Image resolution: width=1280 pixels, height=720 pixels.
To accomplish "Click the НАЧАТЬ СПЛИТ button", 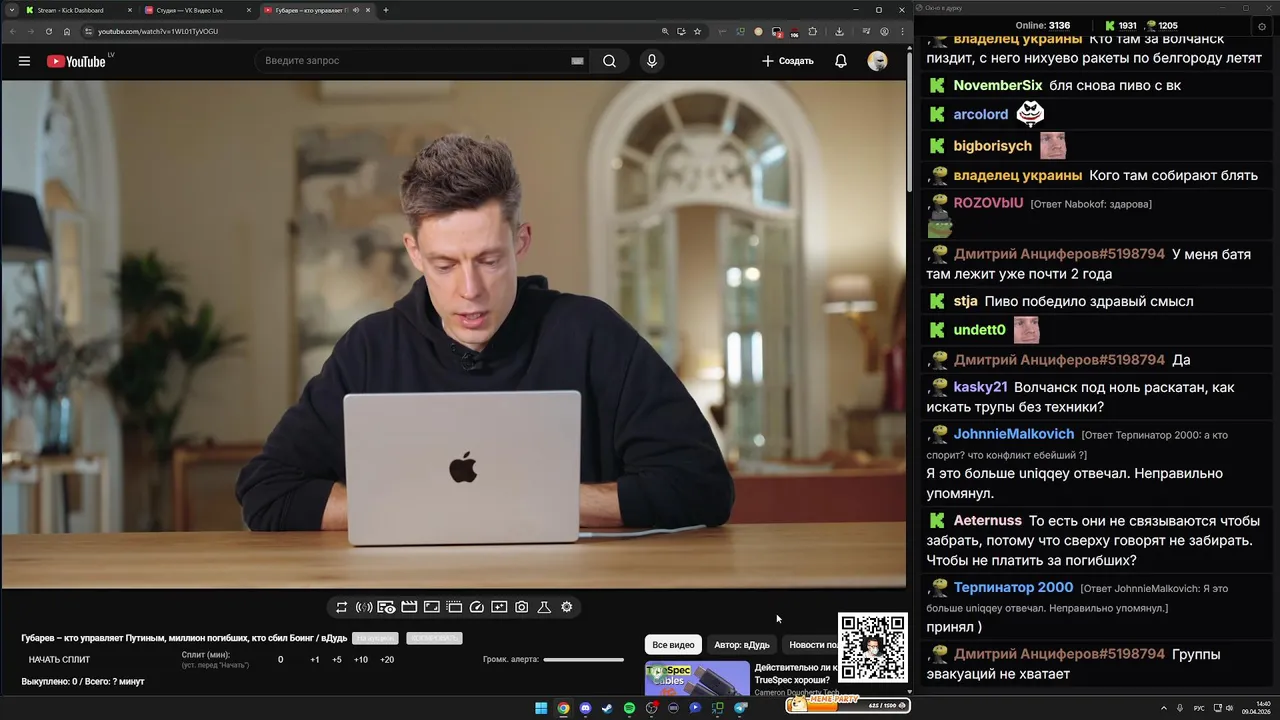I will click(x=59, y=660).
